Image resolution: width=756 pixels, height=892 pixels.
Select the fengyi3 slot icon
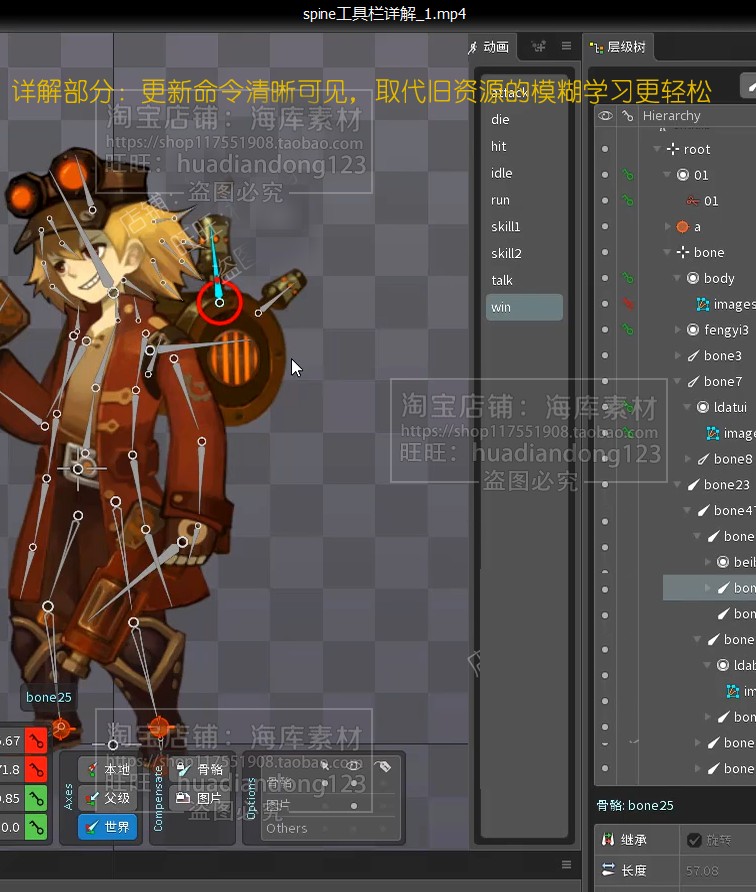point(693,329)
